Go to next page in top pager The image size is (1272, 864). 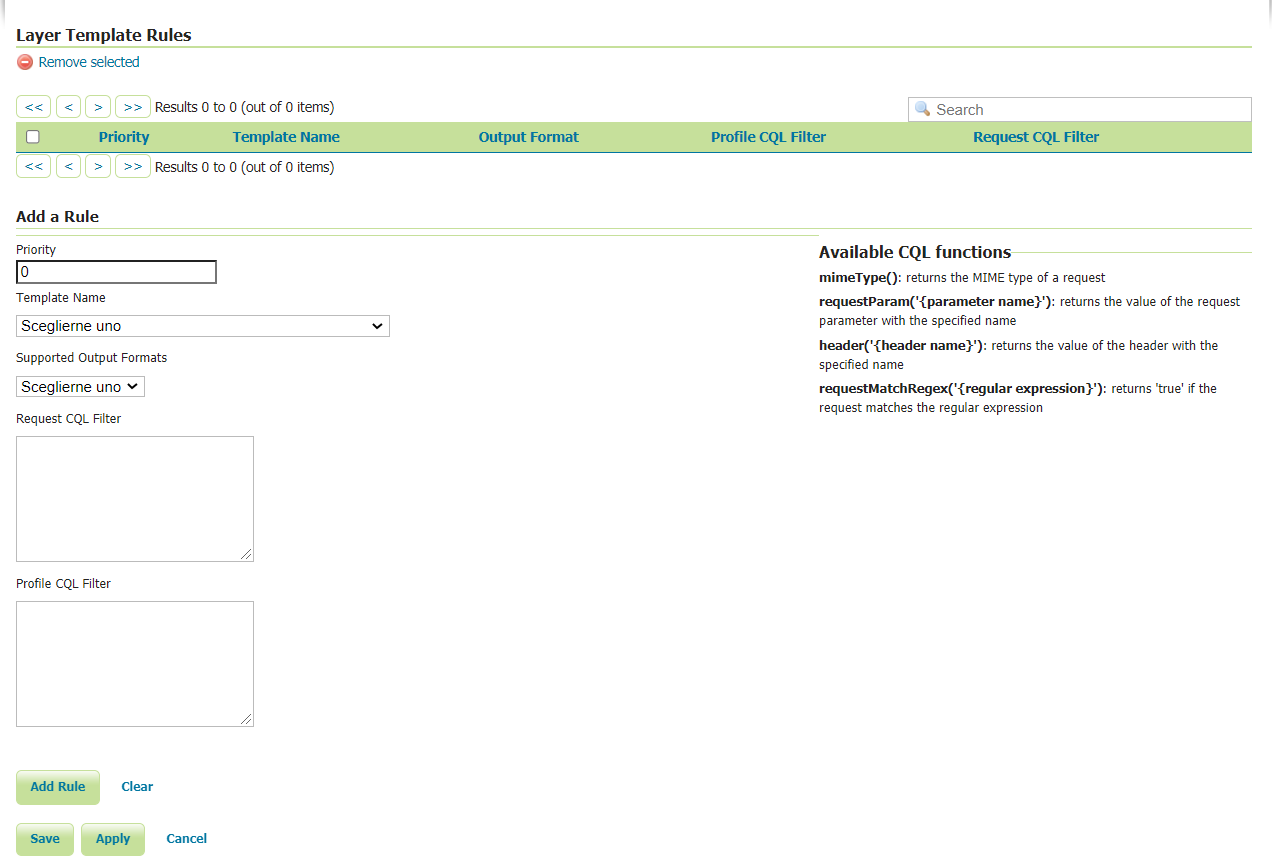click(97, 107)
